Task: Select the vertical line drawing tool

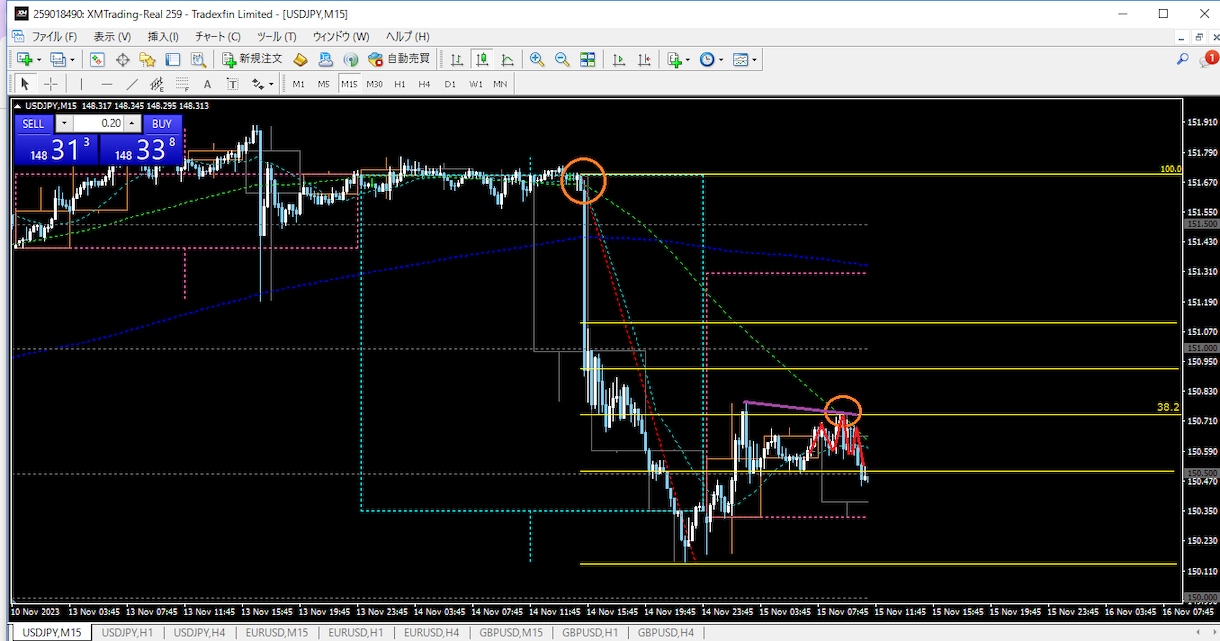Action: tap(82, 84)
